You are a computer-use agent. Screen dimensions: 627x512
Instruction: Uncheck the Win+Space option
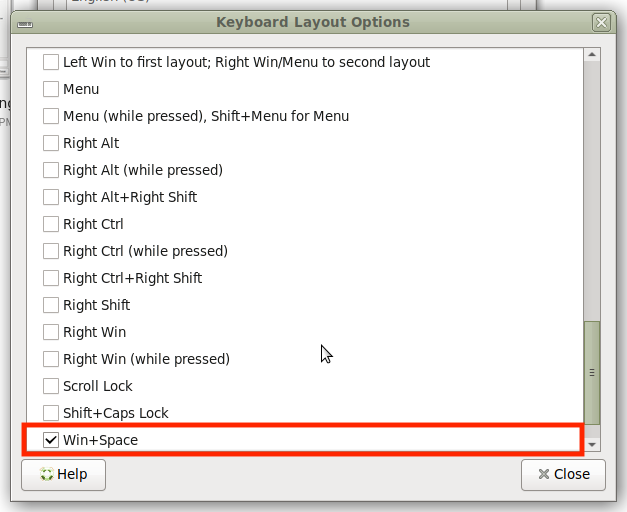point(51,440)
